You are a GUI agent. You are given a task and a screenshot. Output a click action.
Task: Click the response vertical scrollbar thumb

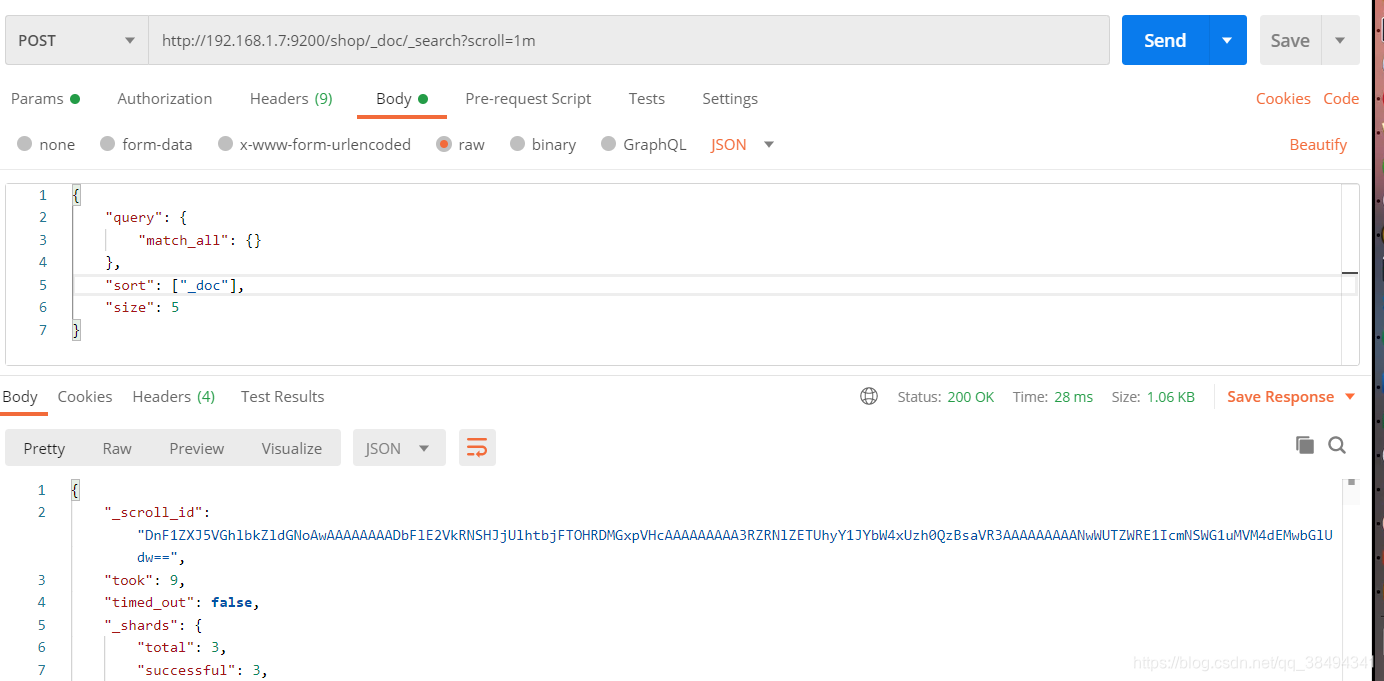1351,483
